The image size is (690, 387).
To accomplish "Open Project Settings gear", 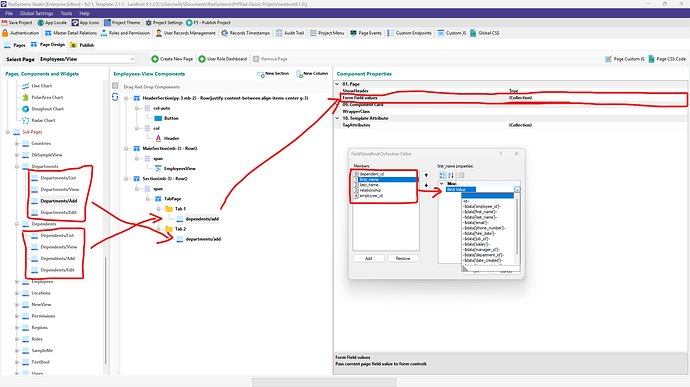I will click(164, 22).
